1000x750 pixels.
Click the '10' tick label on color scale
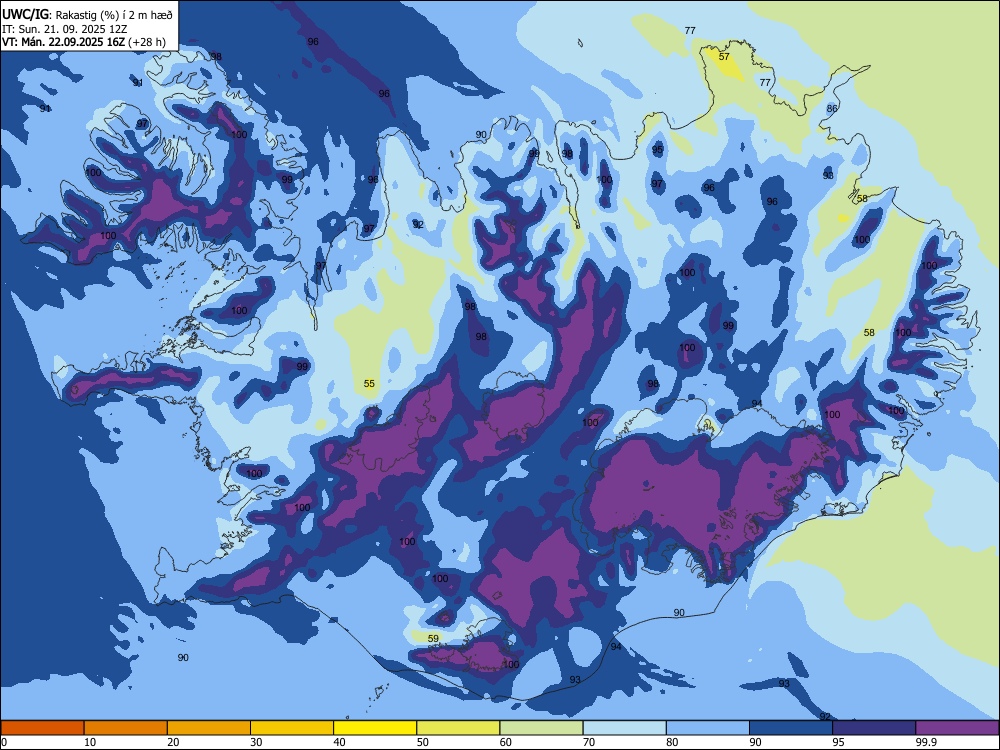(x=90, y=742)
